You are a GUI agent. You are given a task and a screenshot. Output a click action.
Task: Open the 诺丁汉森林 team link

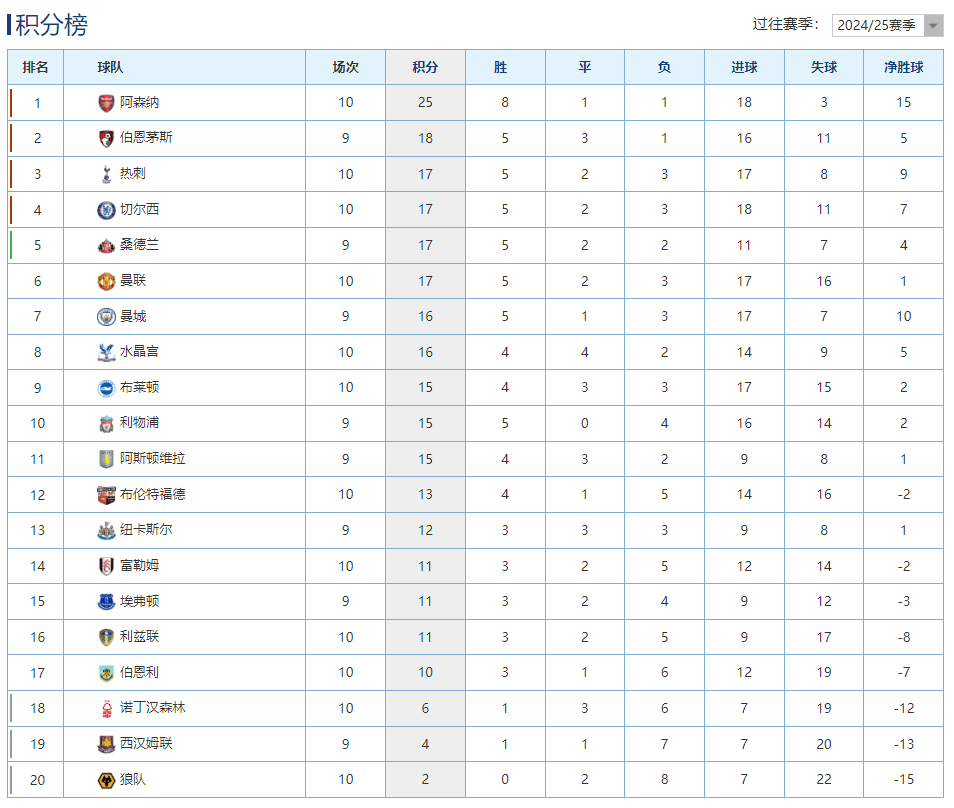click(x=152, y=708)
